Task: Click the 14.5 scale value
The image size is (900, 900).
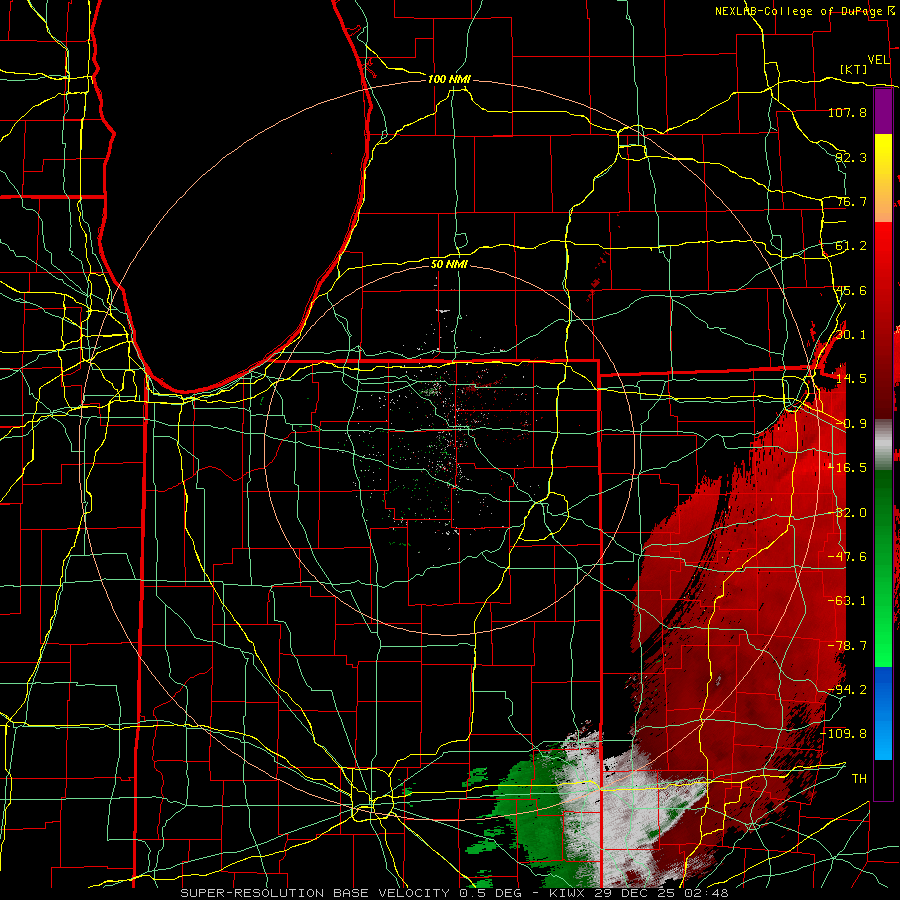Action: 851,379
